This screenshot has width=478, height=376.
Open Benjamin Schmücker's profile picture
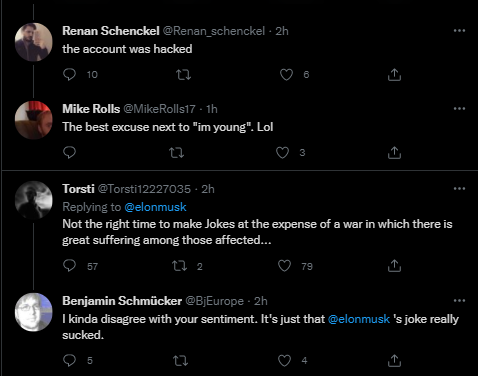click(34, 312)
